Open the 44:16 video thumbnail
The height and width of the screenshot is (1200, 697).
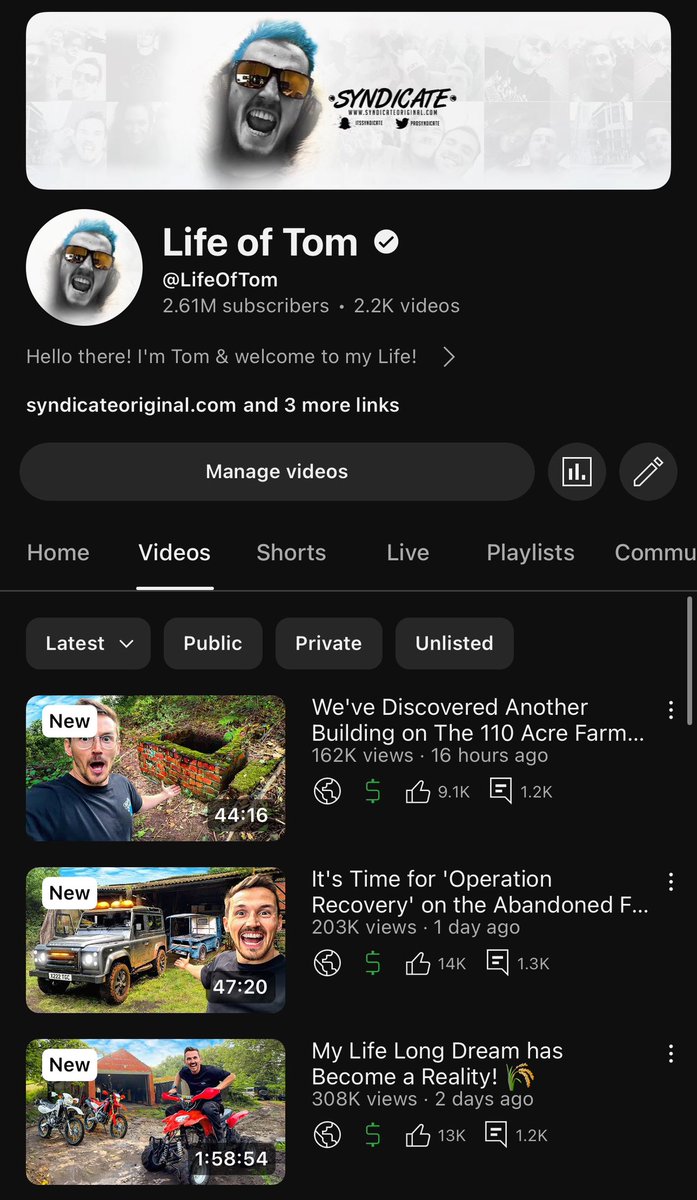click(156, 768)
